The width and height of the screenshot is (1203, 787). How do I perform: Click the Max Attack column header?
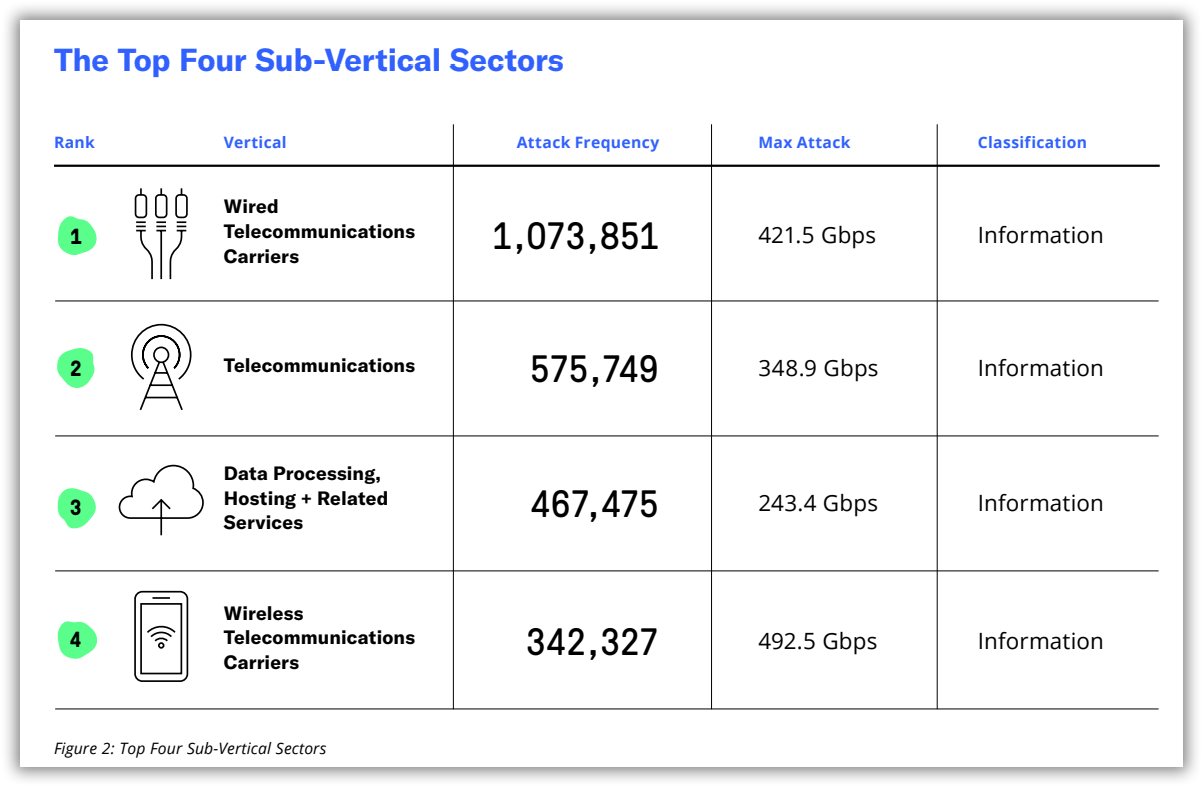(x=804, y=142)
